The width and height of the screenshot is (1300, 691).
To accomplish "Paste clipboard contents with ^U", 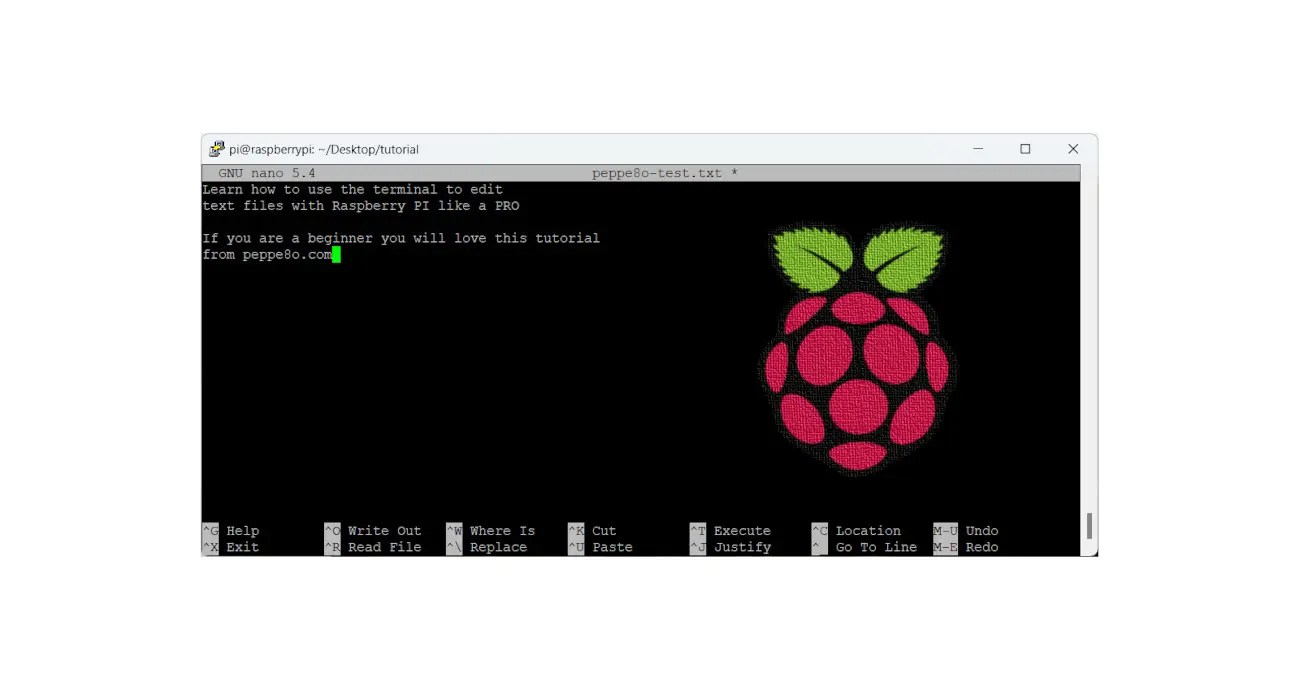I will [611, 547].
